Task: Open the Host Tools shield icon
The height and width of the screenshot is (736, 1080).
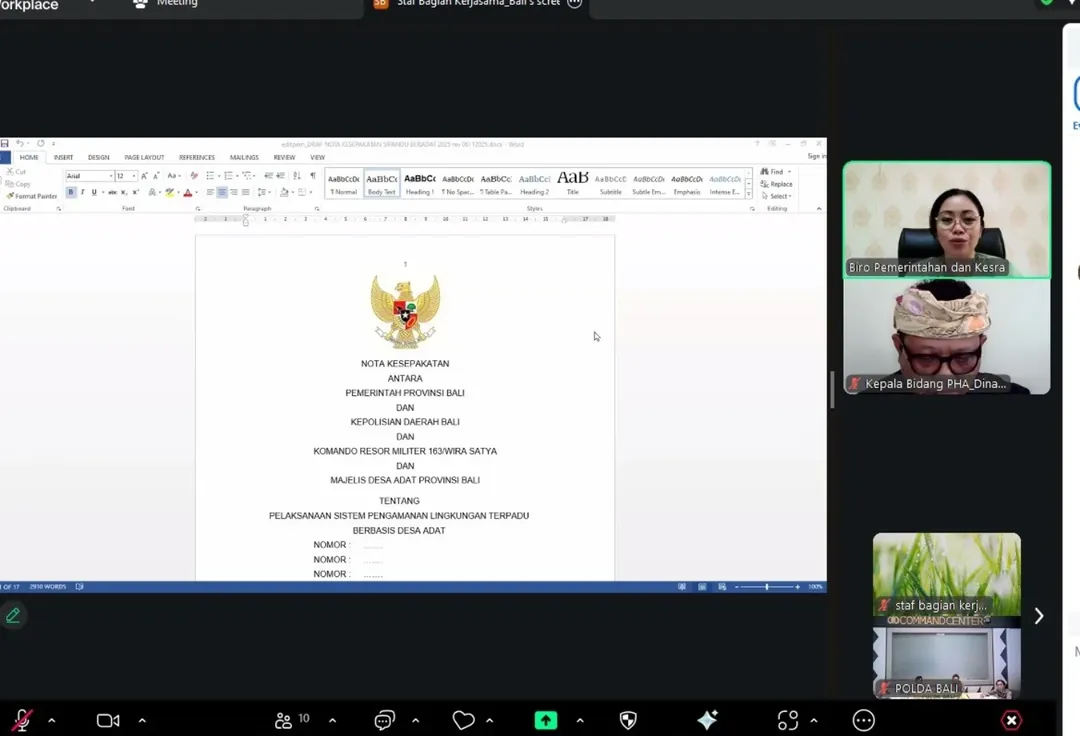Action: pos(628,720)
